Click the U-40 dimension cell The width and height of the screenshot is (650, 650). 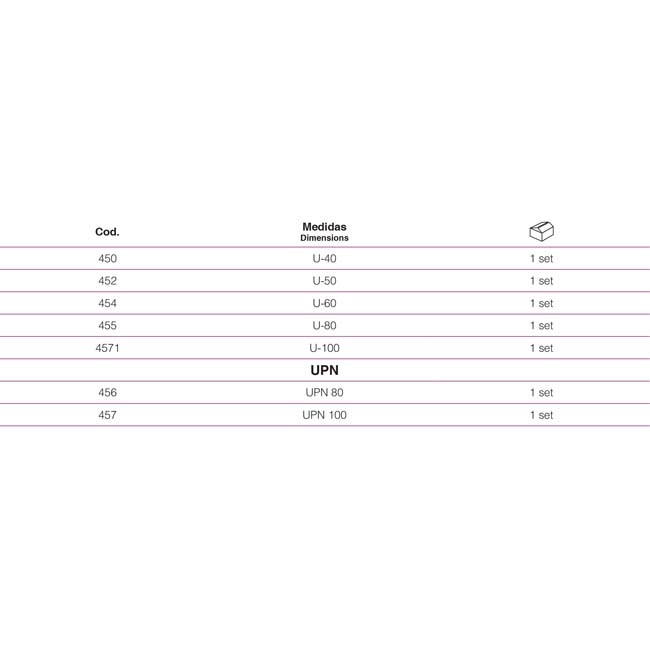pyautogui.click(x=325, y=259)
